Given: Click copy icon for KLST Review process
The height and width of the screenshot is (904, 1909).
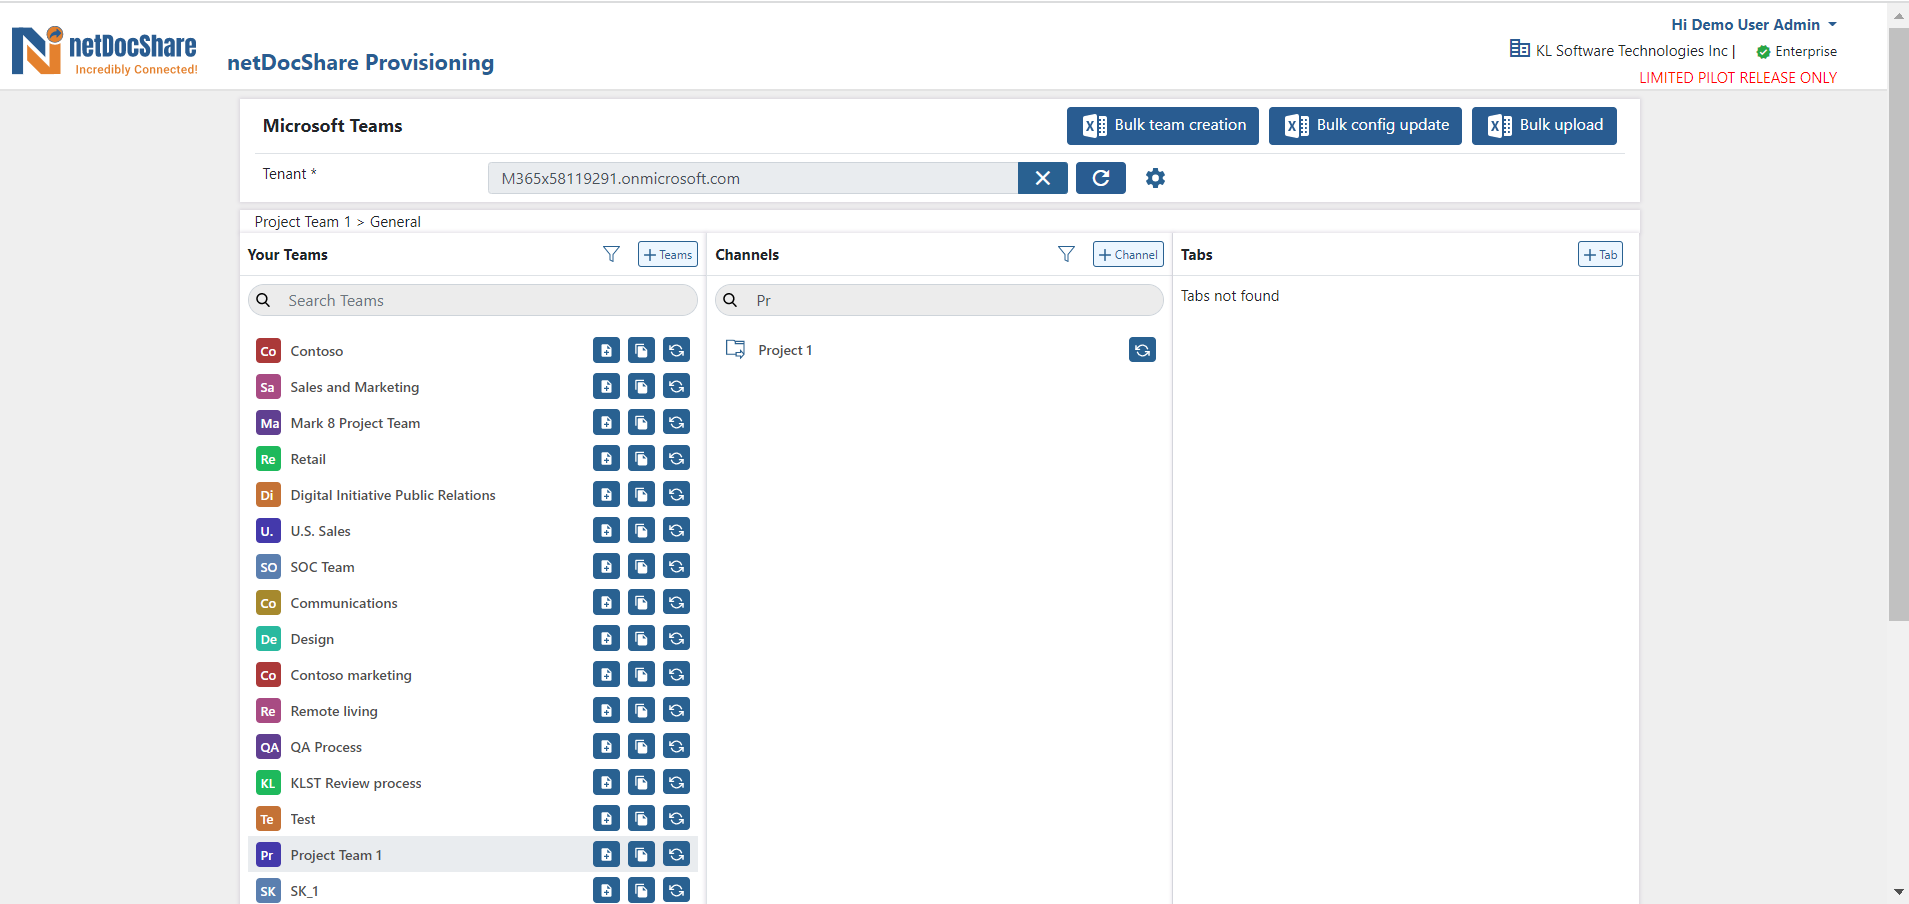Looking at the screenshot, I should coord(641,782).
